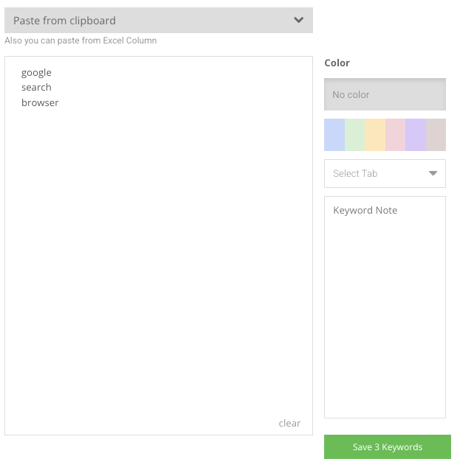Click the search keyword line
Image resolution: width=457 pixels, height=473 pixels.
tap(36, 87)
